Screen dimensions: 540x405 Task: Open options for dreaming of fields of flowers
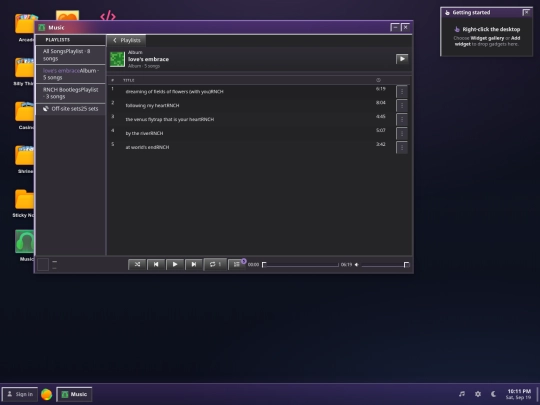(x=402, y=92)
